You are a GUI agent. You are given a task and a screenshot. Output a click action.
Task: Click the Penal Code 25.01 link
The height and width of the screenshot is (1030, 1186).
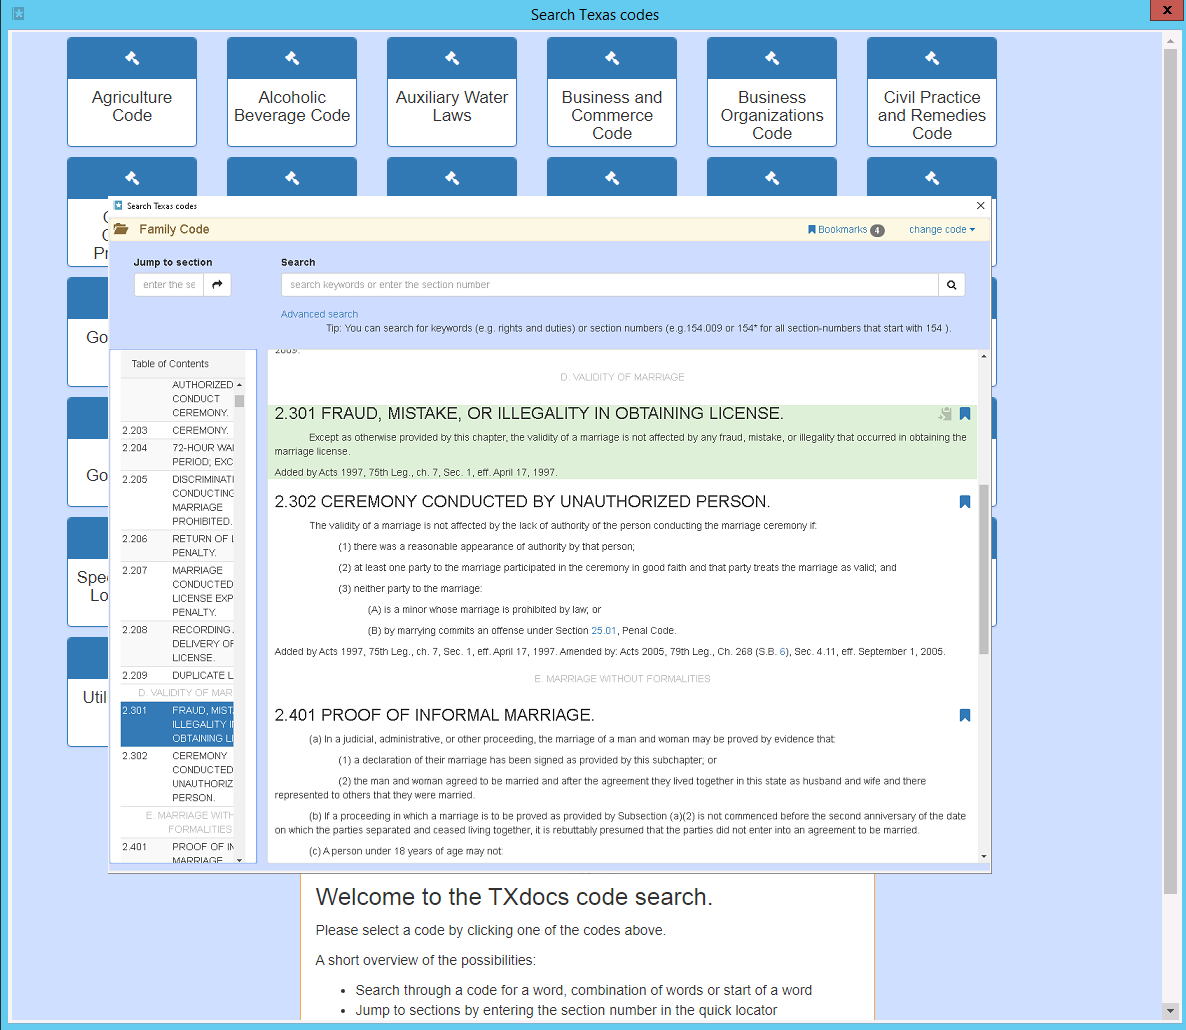click(603, 631)
